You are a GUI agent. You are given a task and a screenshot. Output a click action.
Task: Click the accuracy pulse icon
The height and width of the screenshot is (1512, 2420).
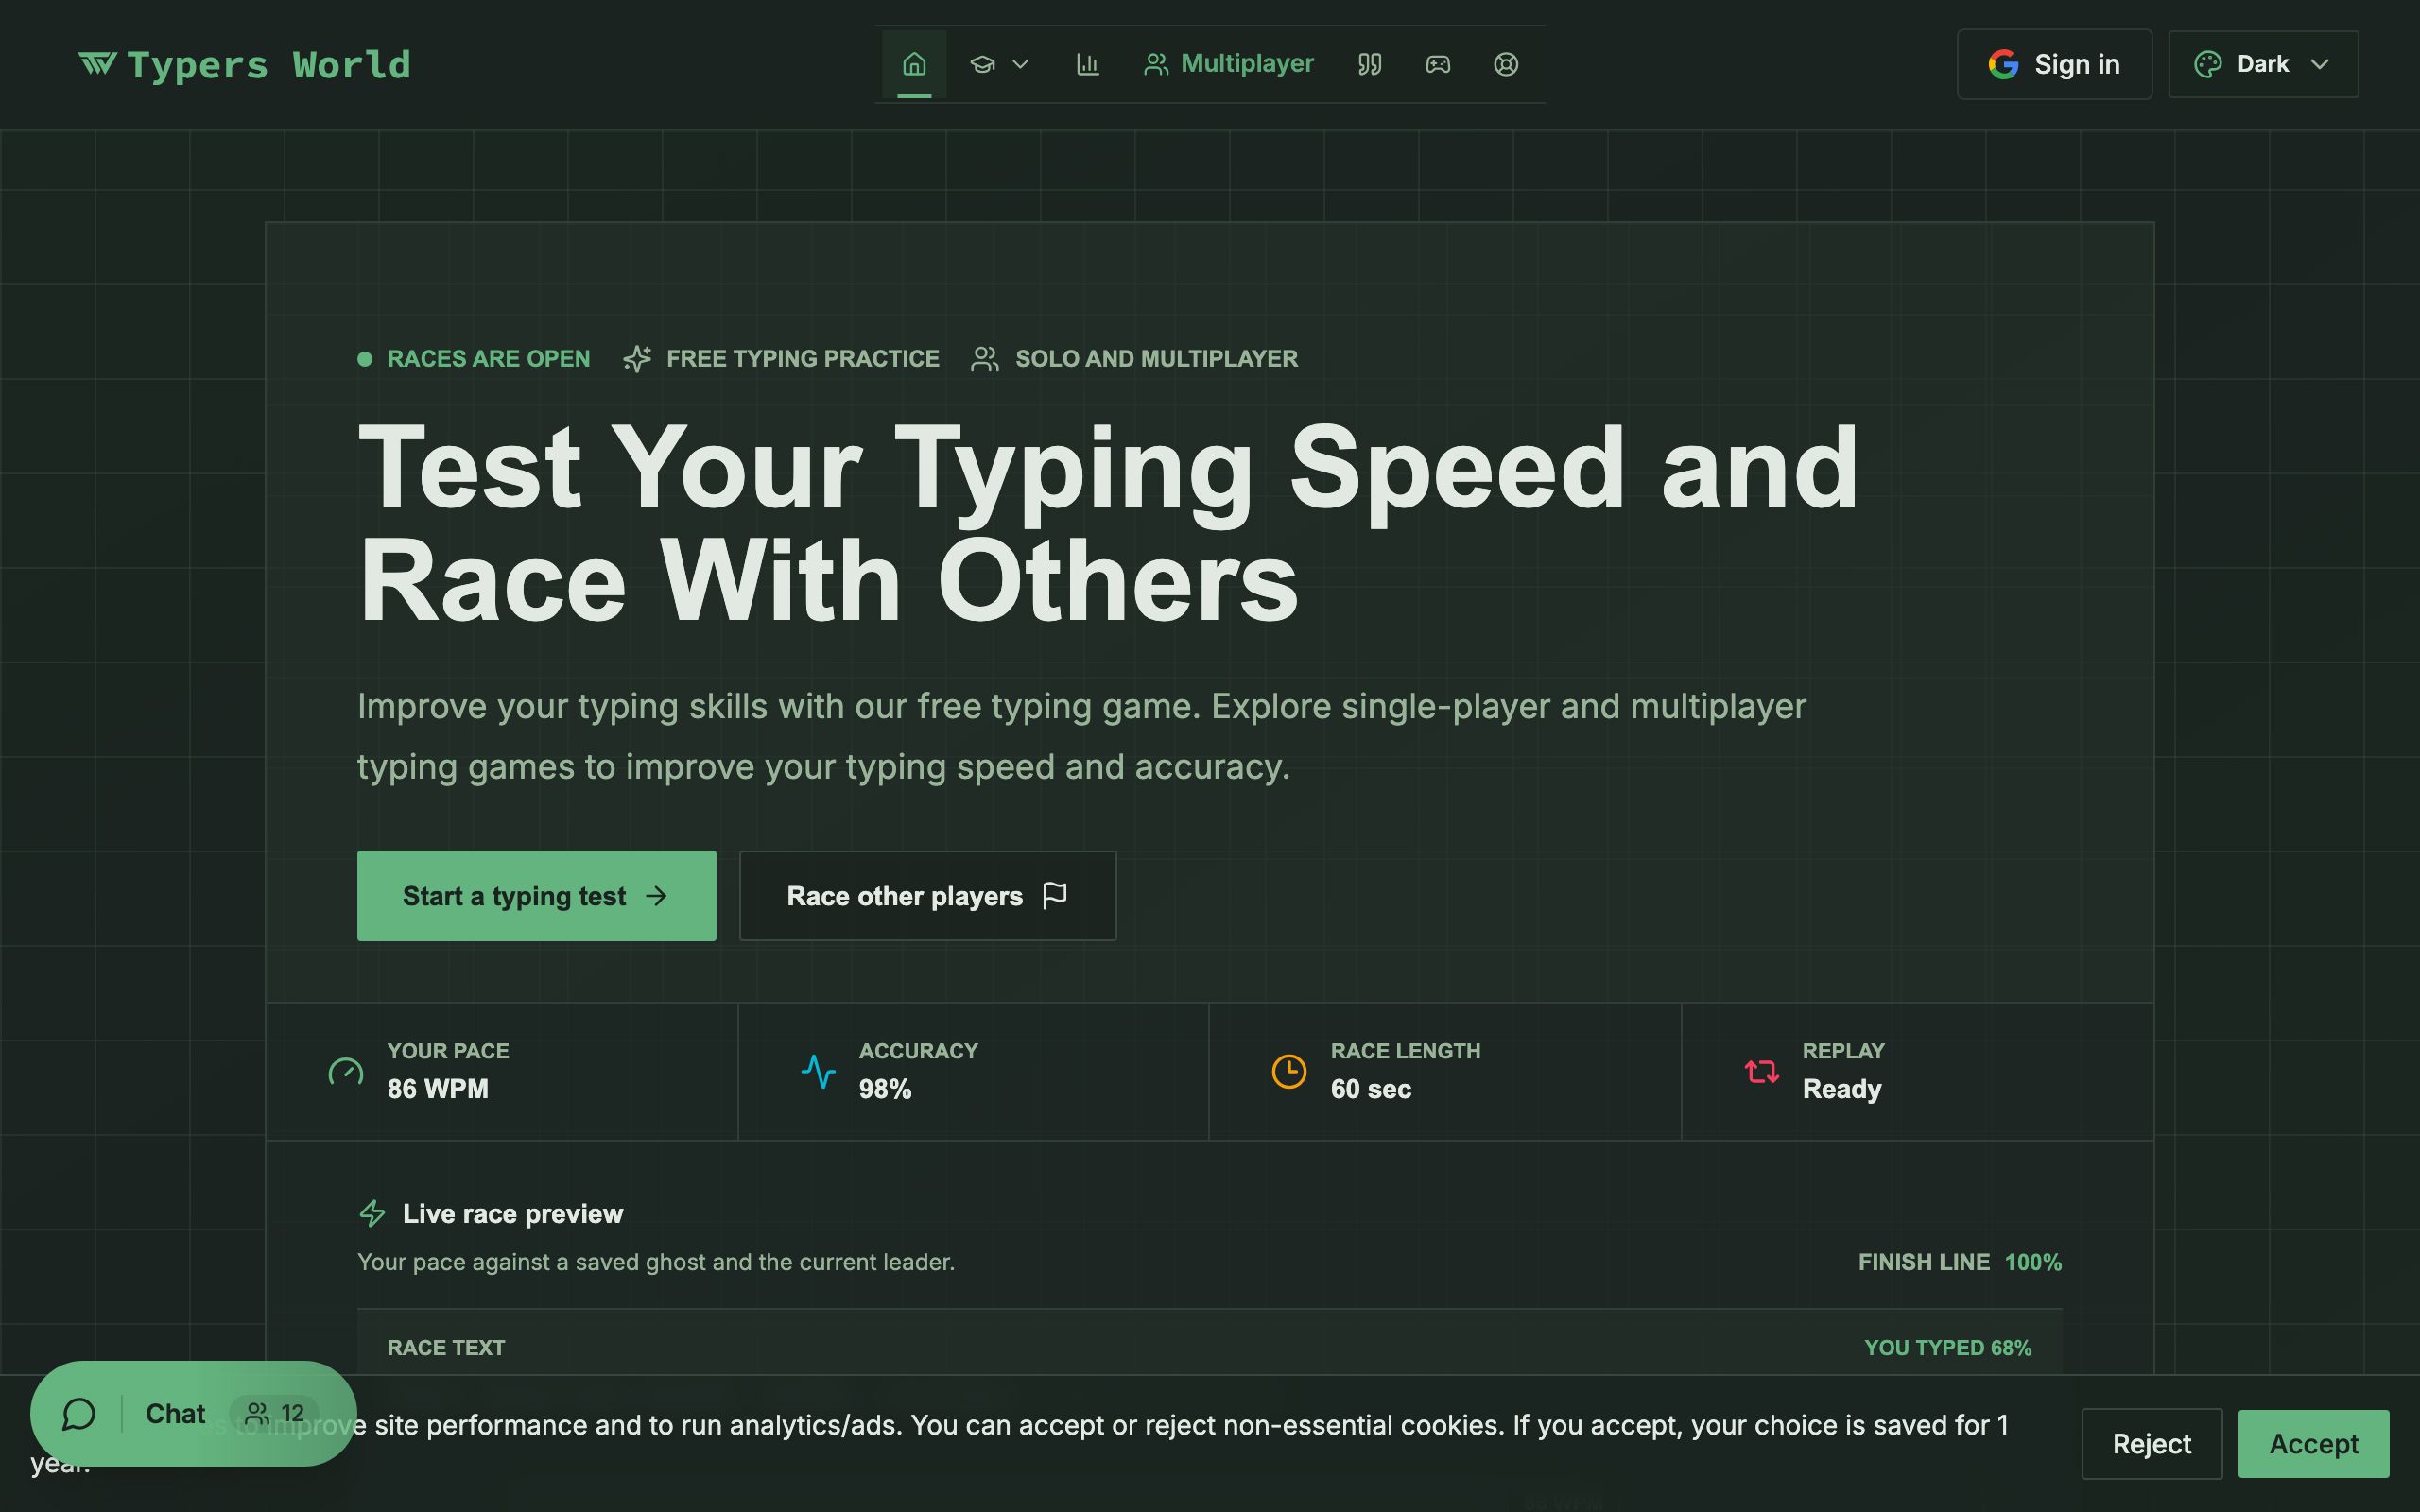click(818, 1072)
